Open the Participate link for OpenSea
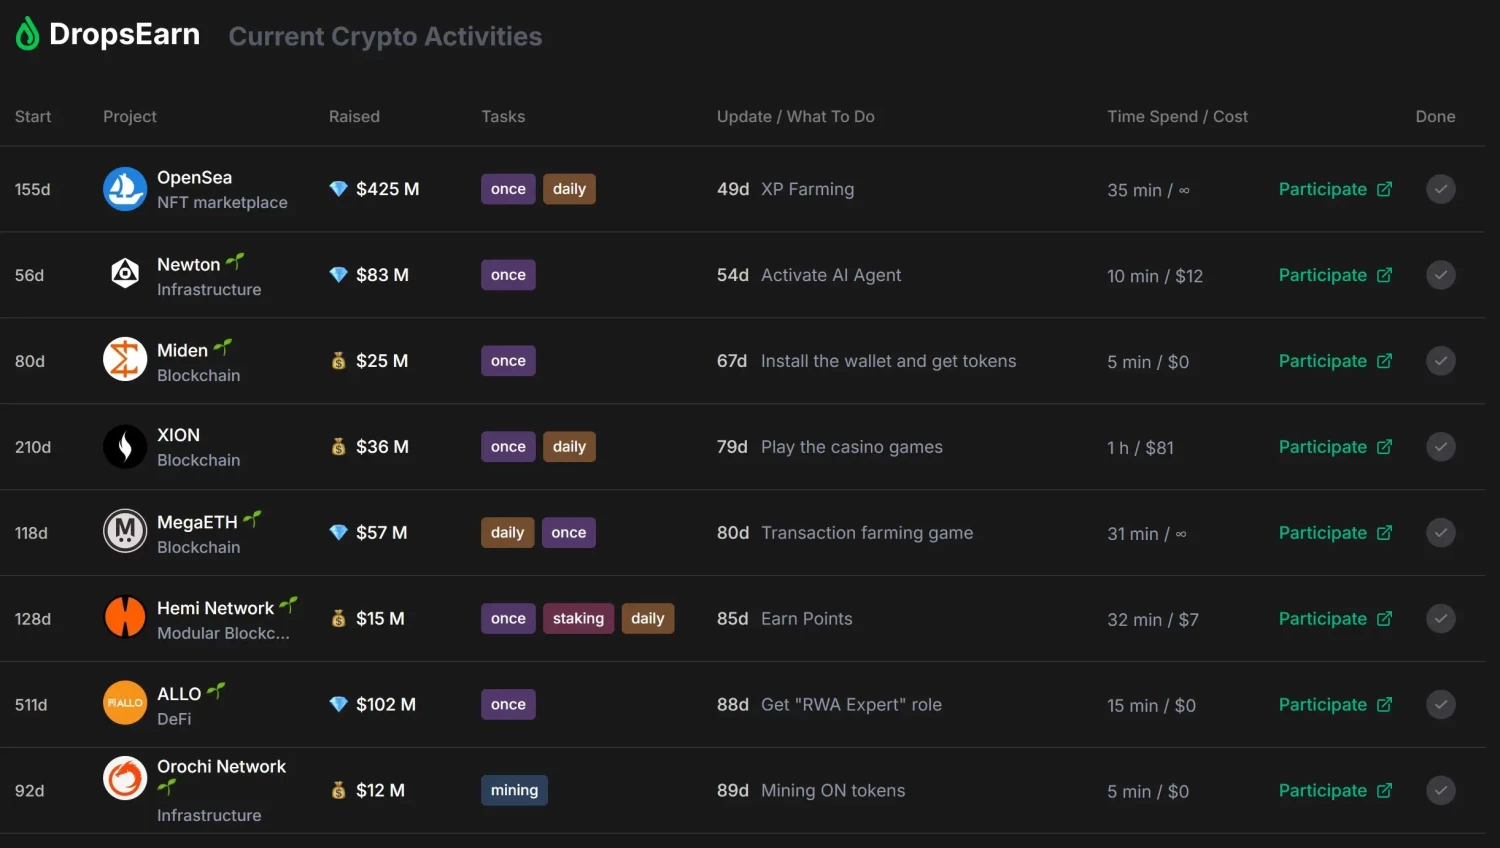This screenshot has height=848, width=1500. click(x=1335, y=189)
